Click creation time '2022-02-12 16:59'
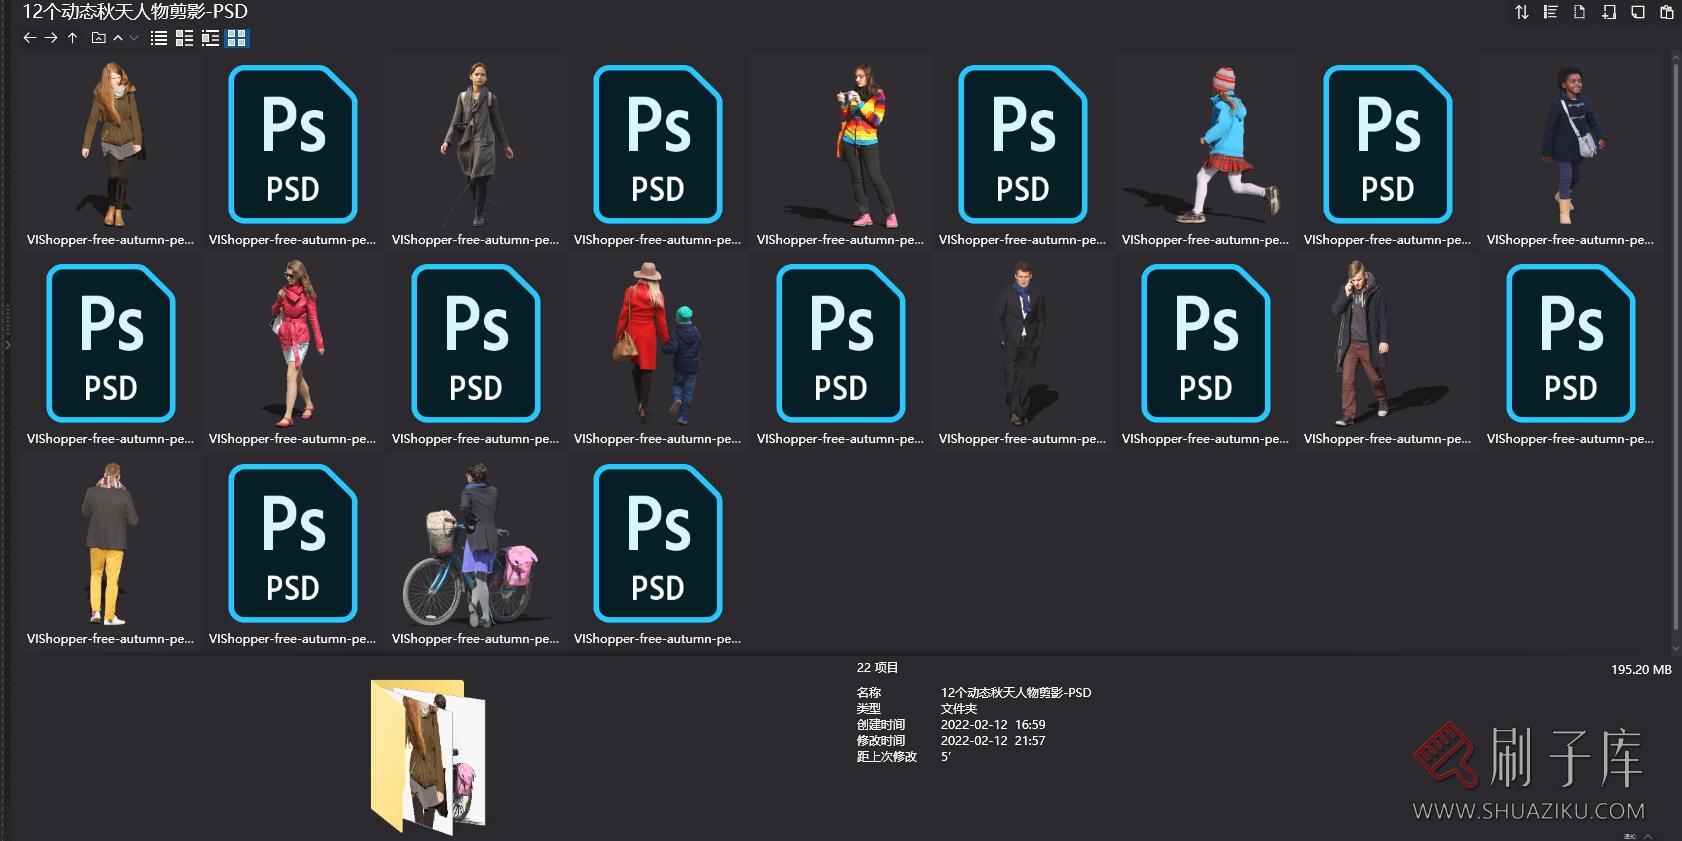1682x841 pixels. pos(993,725)
